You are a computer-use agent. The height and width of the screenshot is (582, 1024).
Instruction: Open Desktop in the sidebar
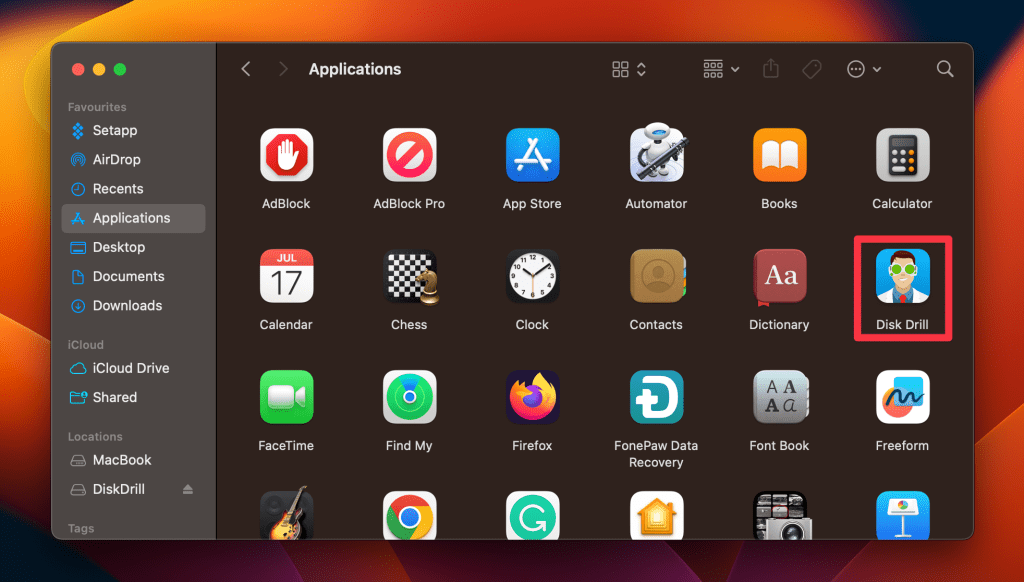(x=133, y=247)
